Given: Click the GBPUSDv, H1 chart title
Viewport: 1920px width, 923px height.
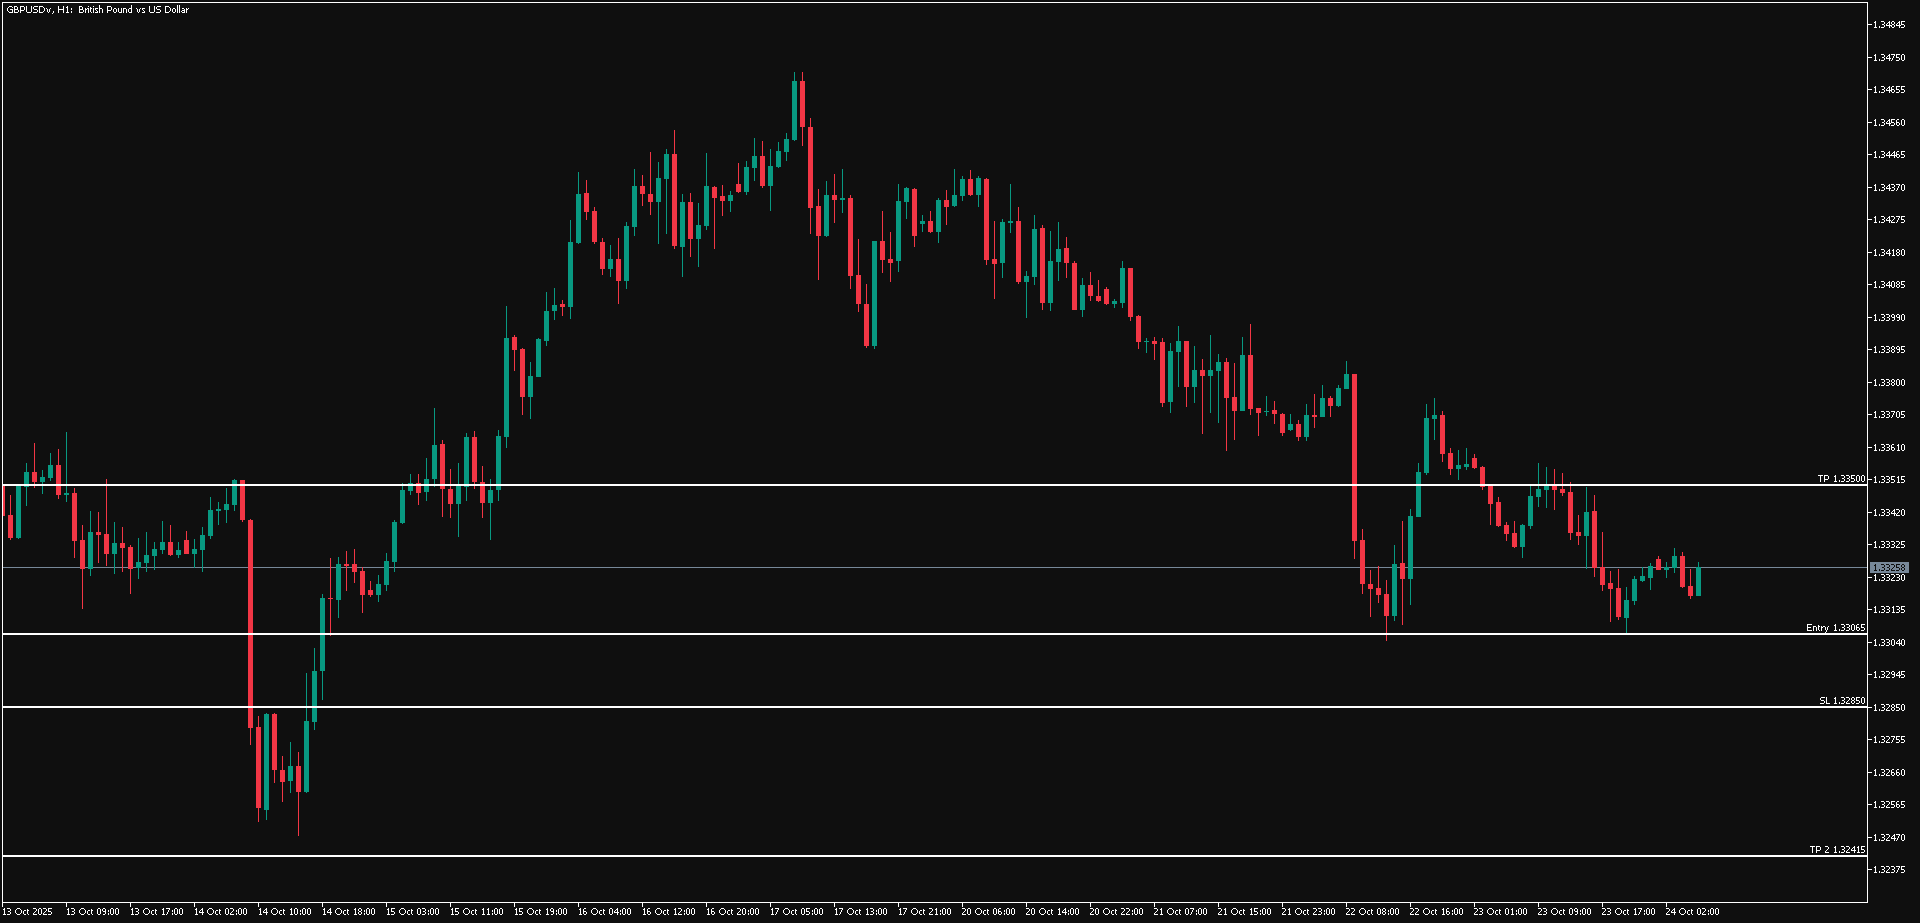Looking at the screenshot, I should 97,10.
